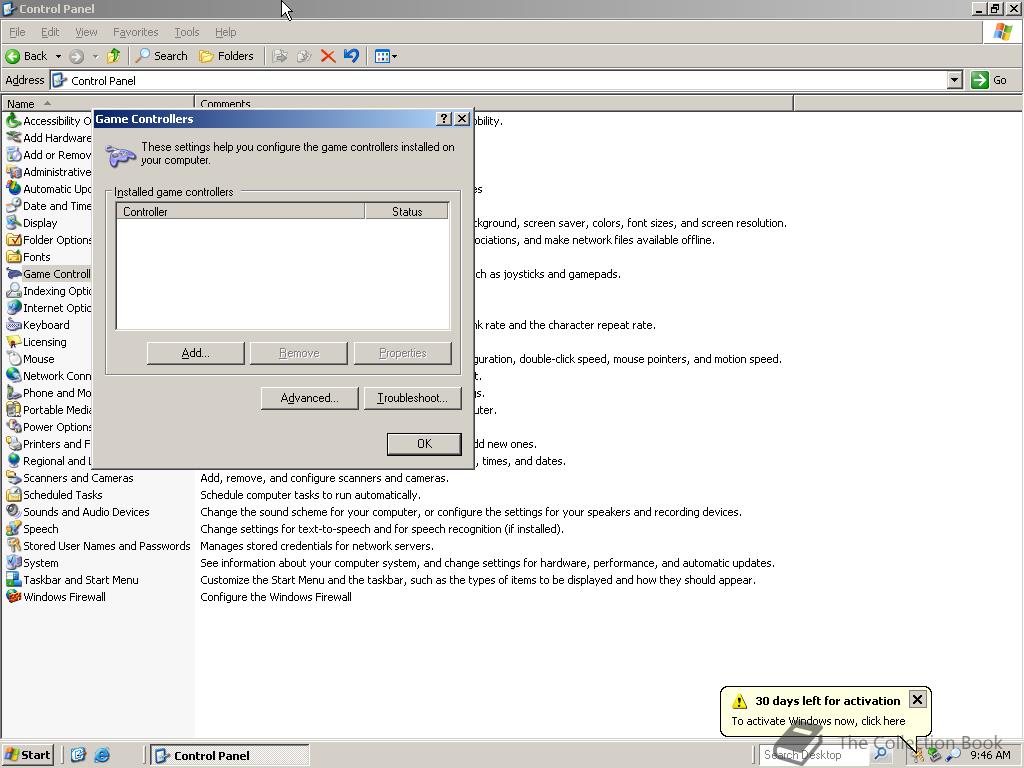This screenshot has height=768, width=1024.
Task: Click the dialog's question mark help button
Action: point(444,119)
